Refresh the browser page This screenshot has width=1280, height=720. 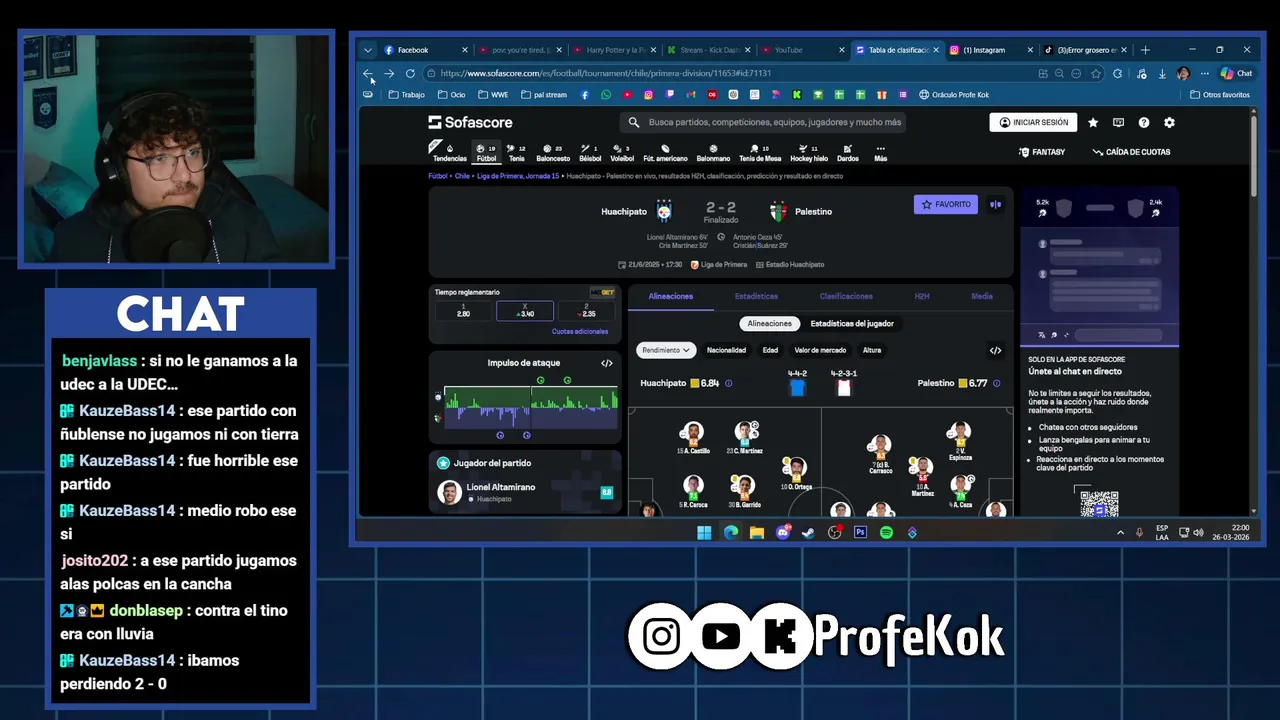click(410, 73)
